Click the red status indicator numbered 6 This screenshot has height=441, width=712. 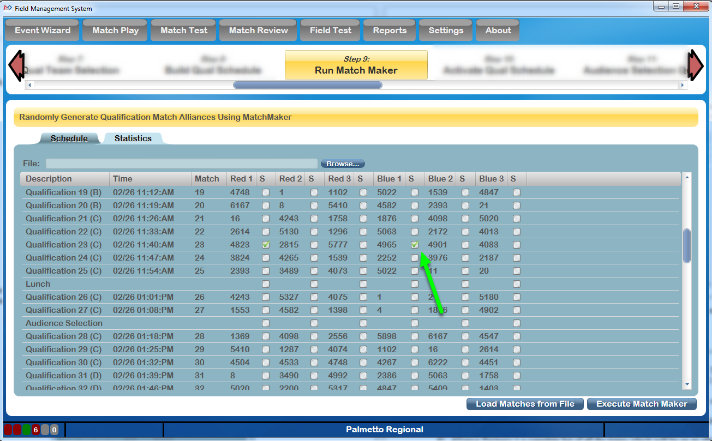tap(35, 429)
